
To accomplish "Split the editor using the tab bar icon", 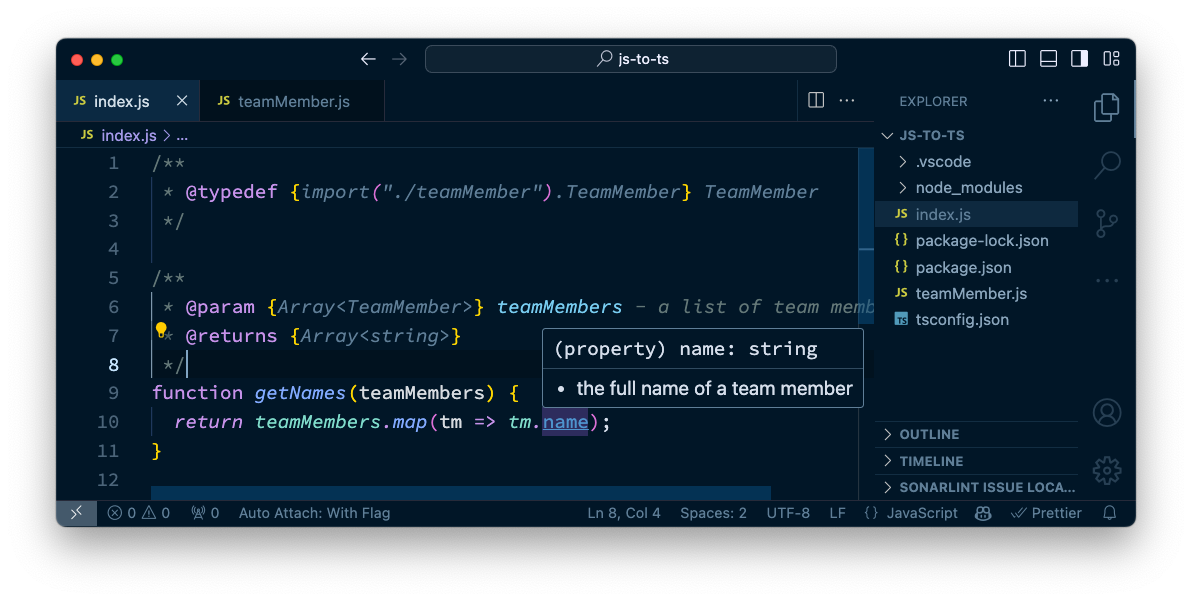I will pyautogui.click(x=815, y=100).
